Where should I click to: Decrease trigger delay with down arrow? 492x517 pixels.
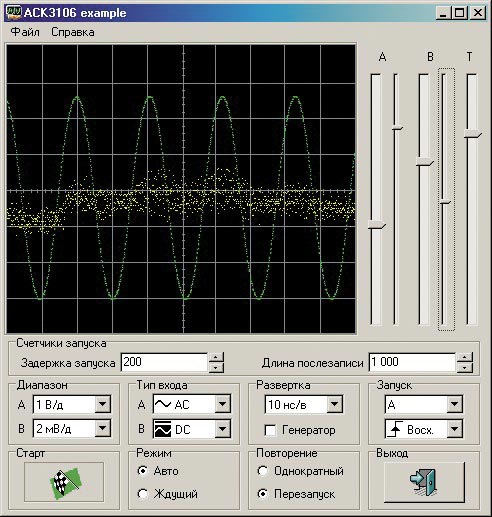216,367
